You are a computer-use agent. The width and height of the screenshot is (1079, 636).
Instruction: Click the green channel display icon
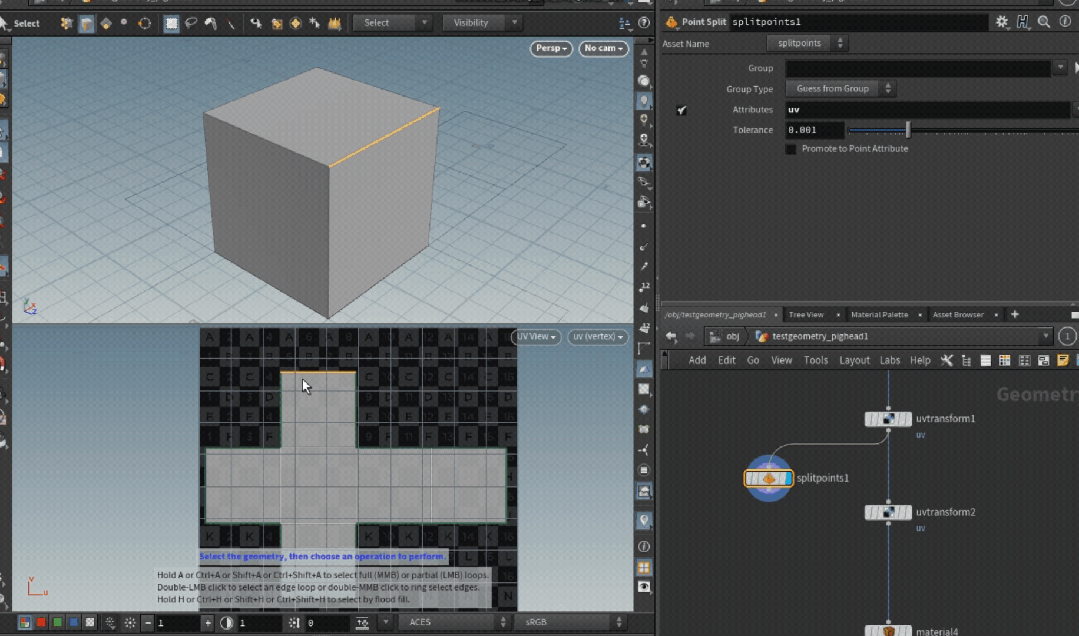(x=57, y=623)
